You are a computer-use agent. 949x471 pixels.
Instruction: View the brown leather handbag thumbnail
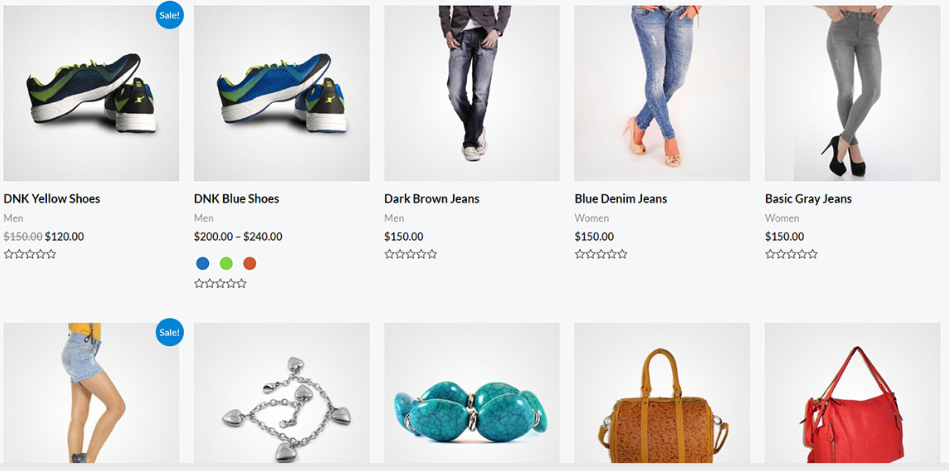pyautogui.click(x=662, y=393)
